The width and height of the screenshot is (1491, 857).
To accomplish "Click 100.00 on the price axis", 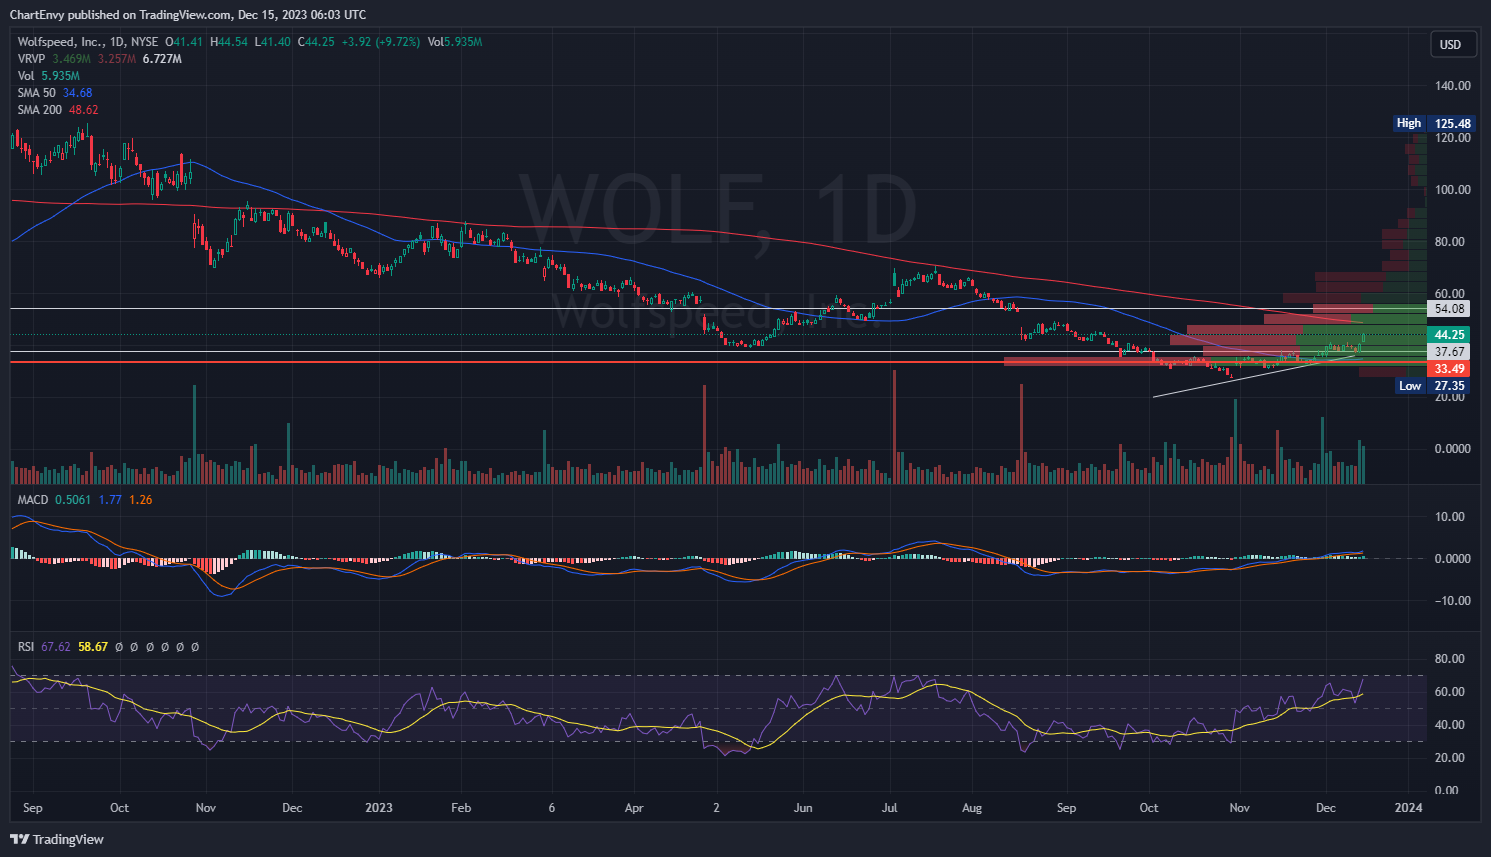I will pyautogui.click(x=1452, y=190).
